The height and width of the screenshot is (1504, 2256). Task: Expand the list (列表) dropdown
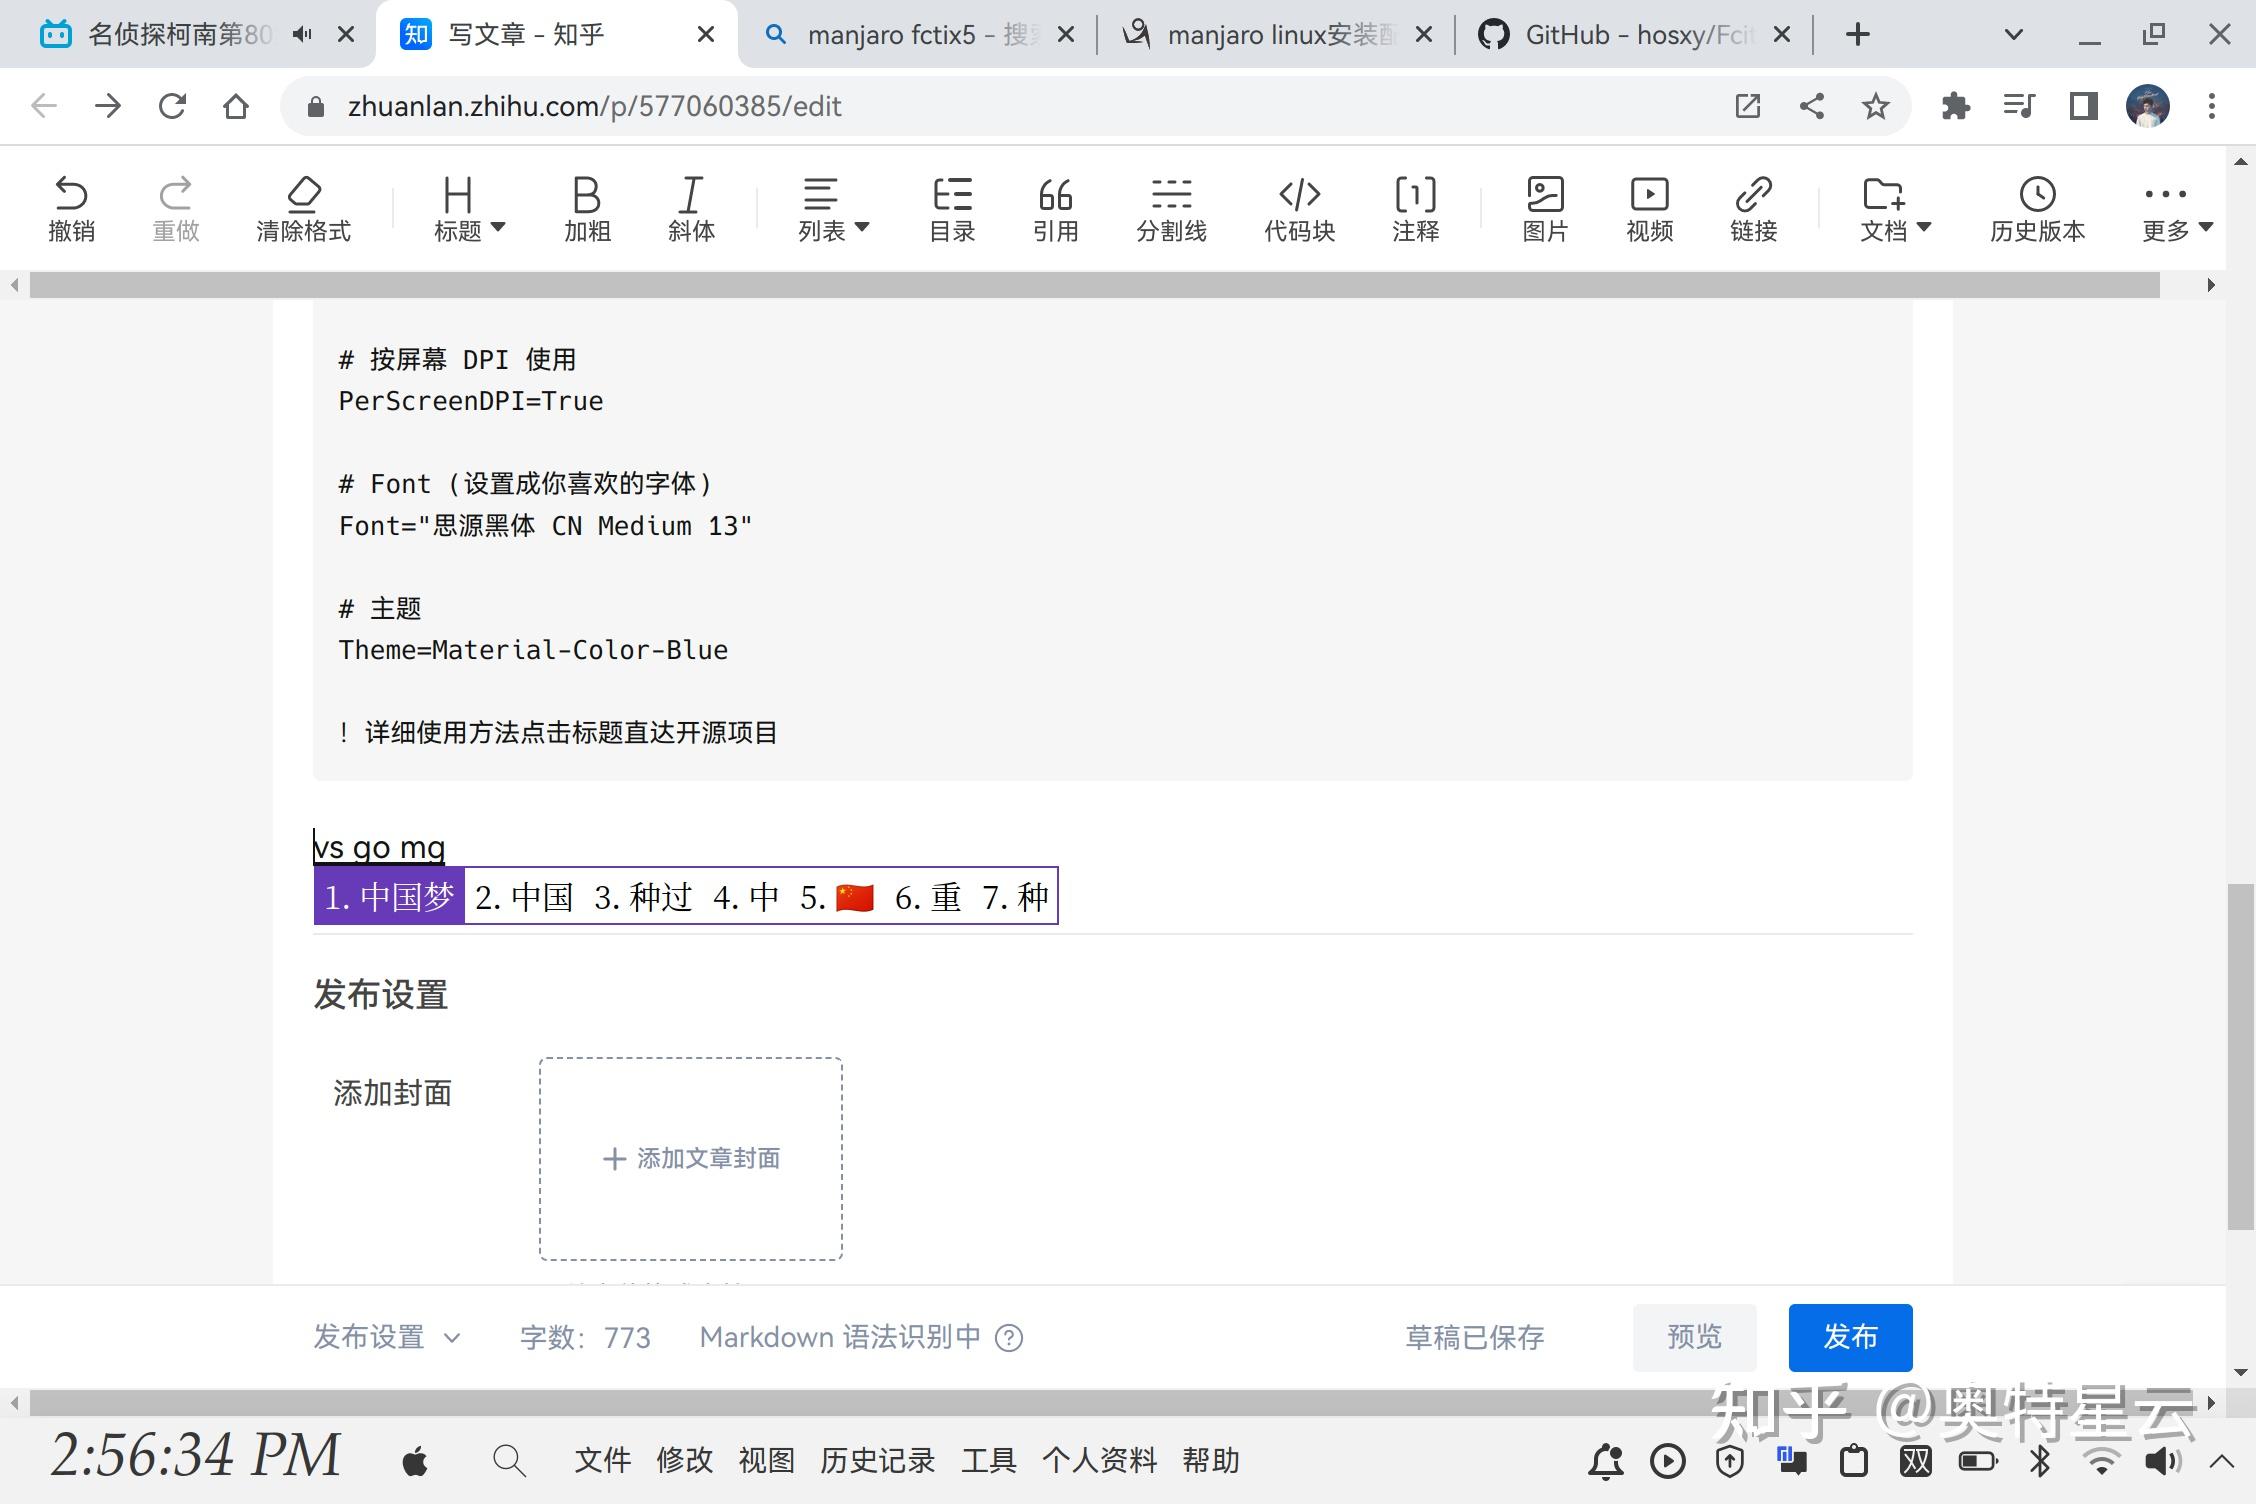(x=833, y=208)
